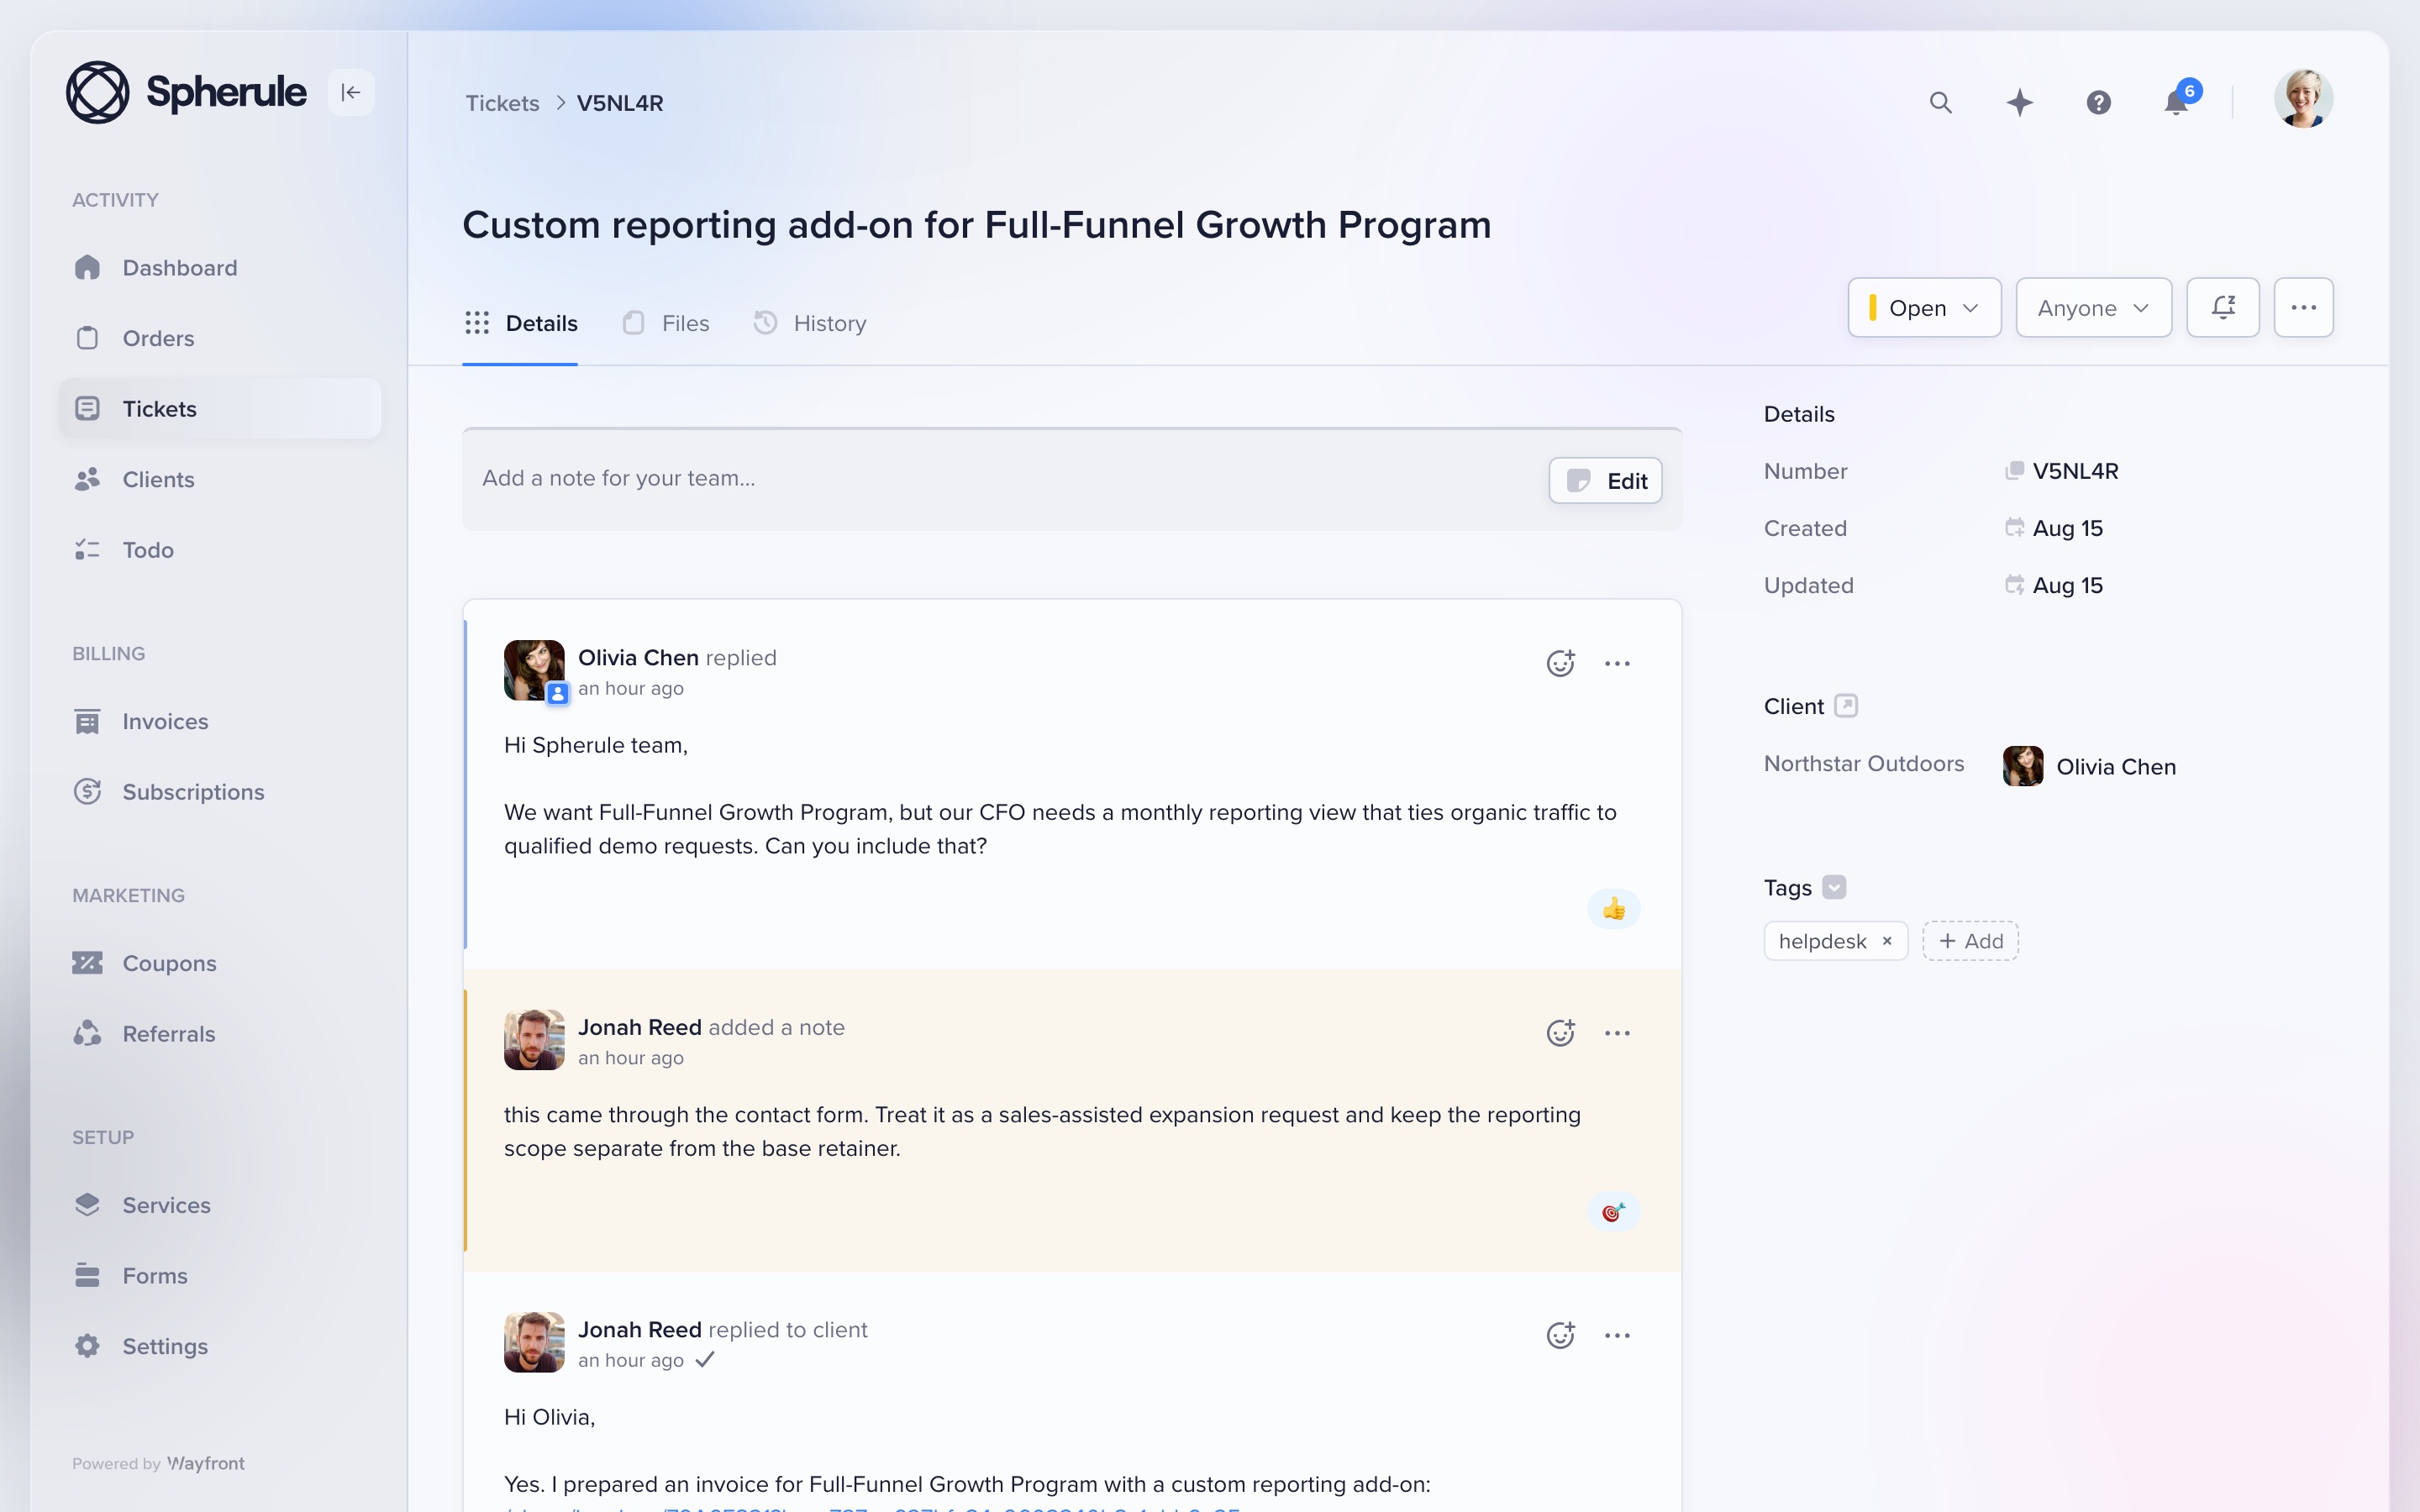Open Settings in sidebar
Viewport: 2420px width, 1512px height.
pos(220,1346)
